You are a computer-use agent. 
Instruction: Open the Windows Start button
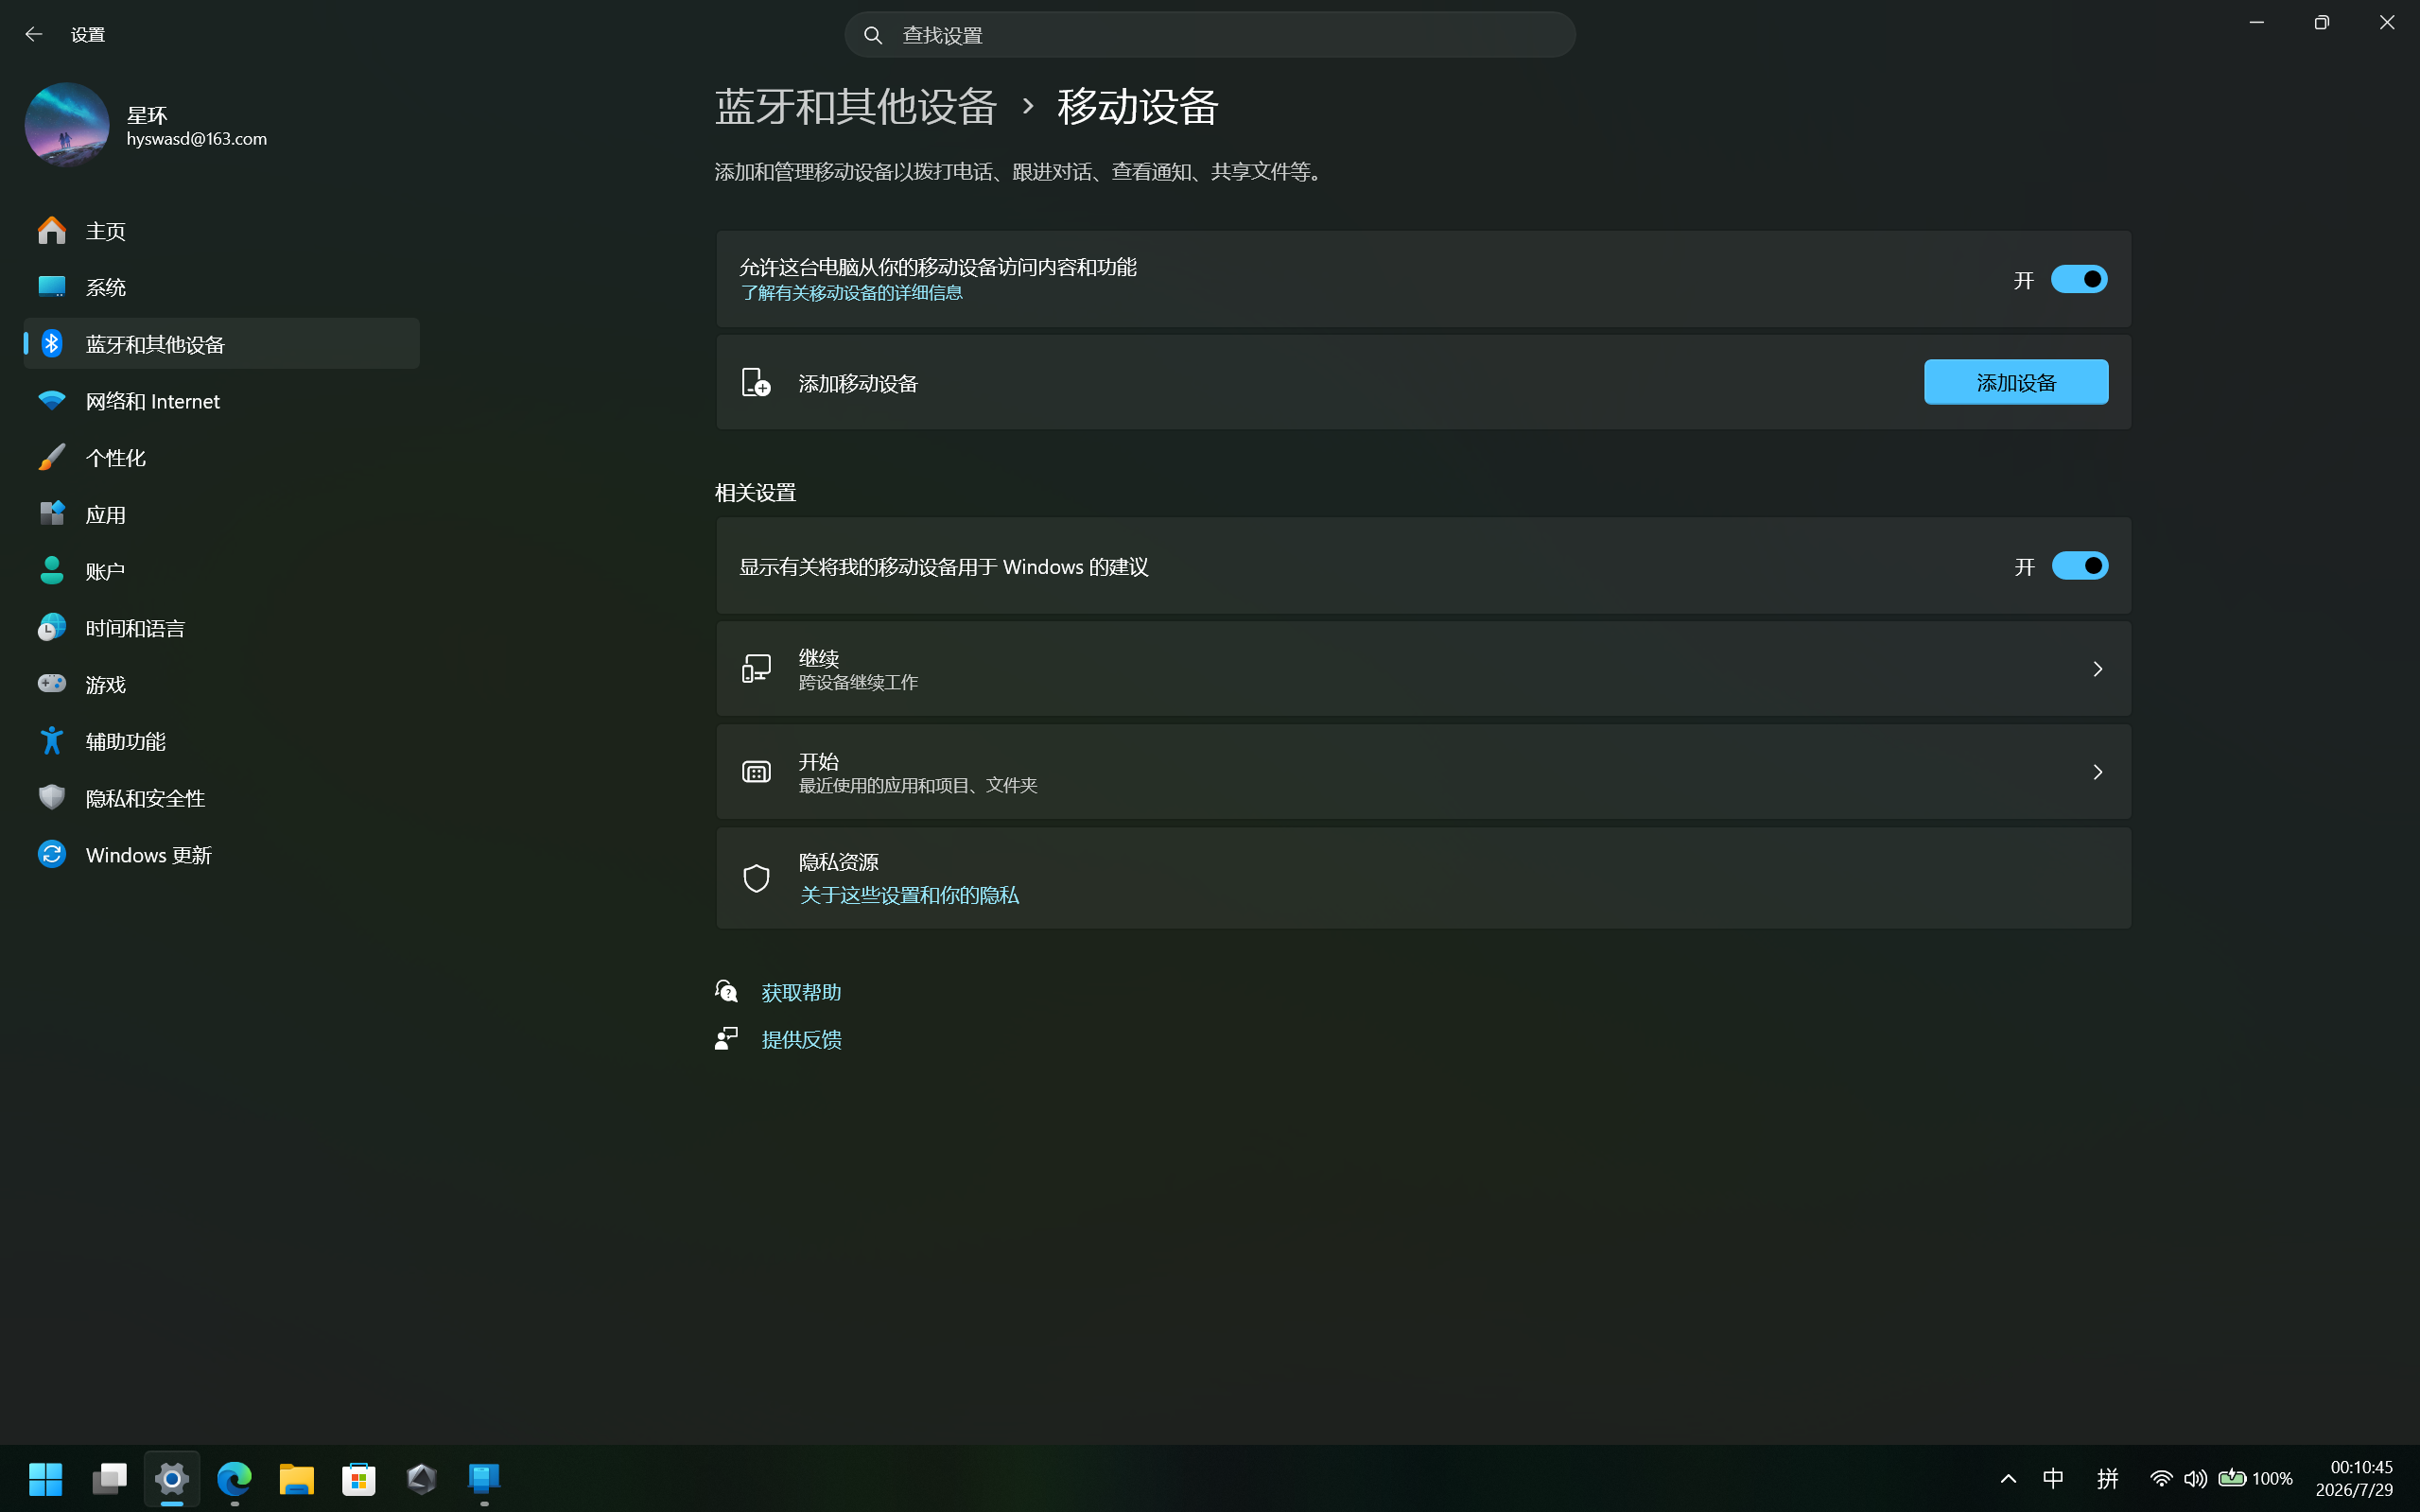tap(46, 1478)
